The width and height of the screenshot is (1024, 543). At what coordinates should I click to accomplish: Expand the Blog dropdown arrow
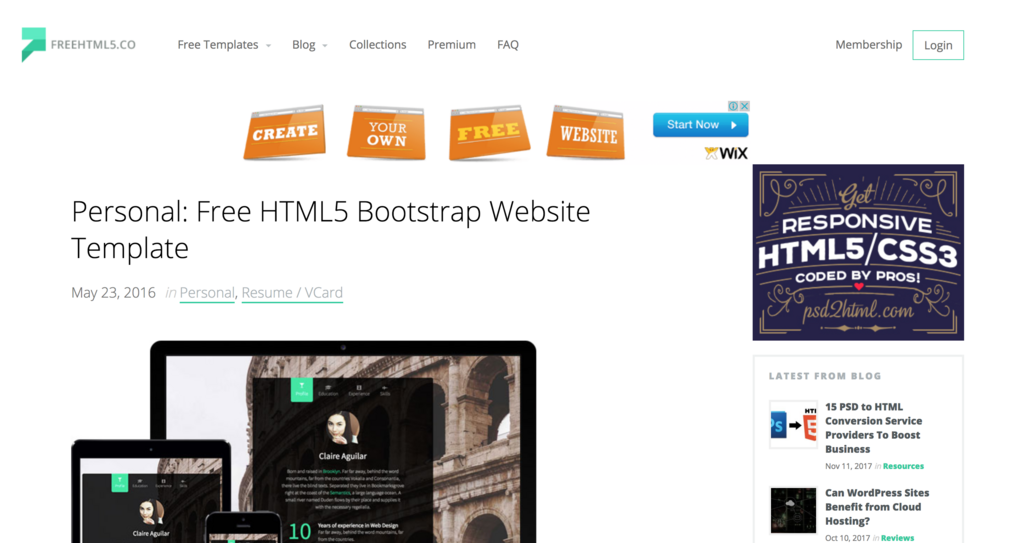(x=325, y=46)
